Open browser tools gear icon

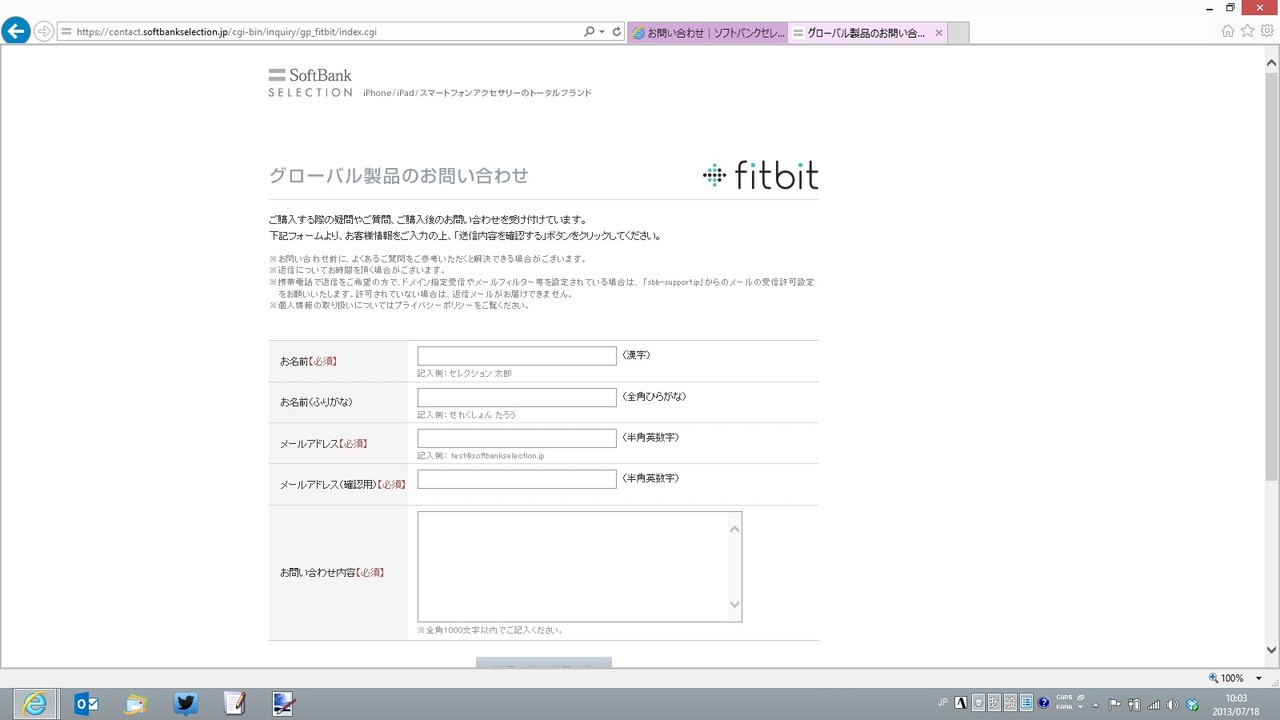(x=1267, y=31)
